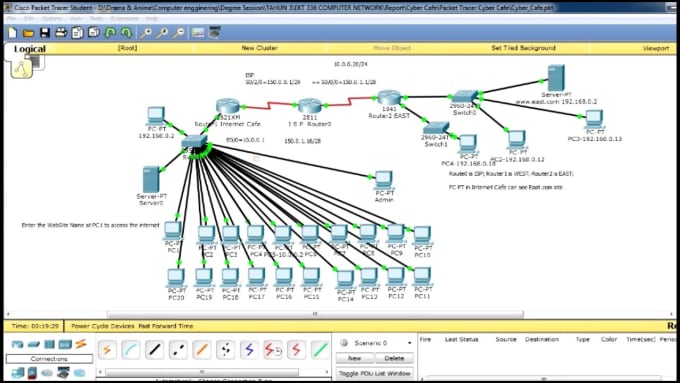Click Power Cycle Devices
Viewport: 680px width, 383px height.
click(x=103, y=326)
